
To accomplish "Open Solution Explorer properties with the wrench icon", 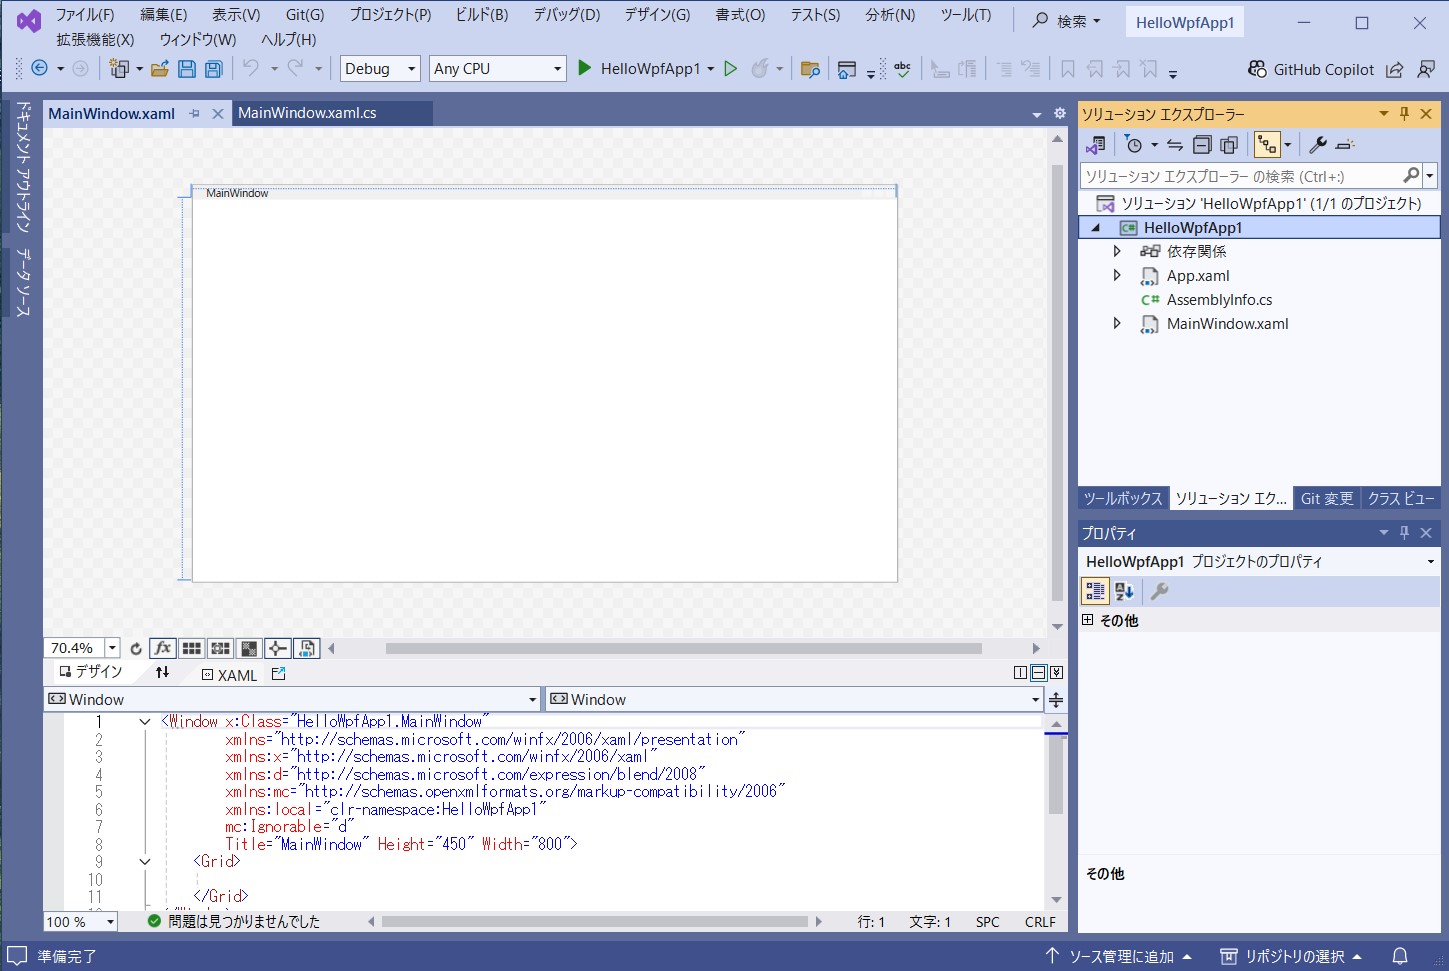I will pos(1318,144).
